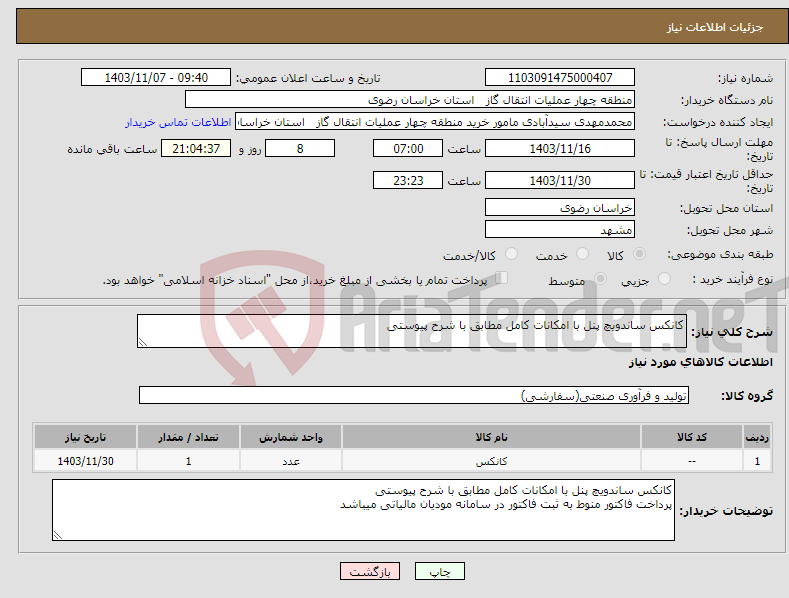Viewport: 789px width, 598px height.
Task: Click the remaining days field showing 8
Action: [x=300, y=148]
